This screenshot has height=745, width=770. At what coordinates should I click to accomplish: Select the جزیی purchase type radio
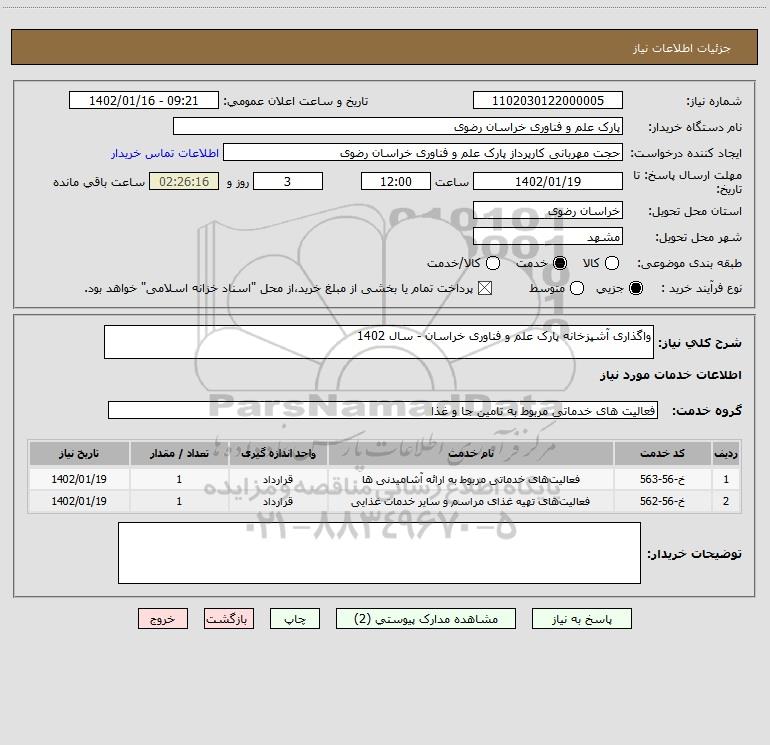pyautogui.click(x=636, y=288)
